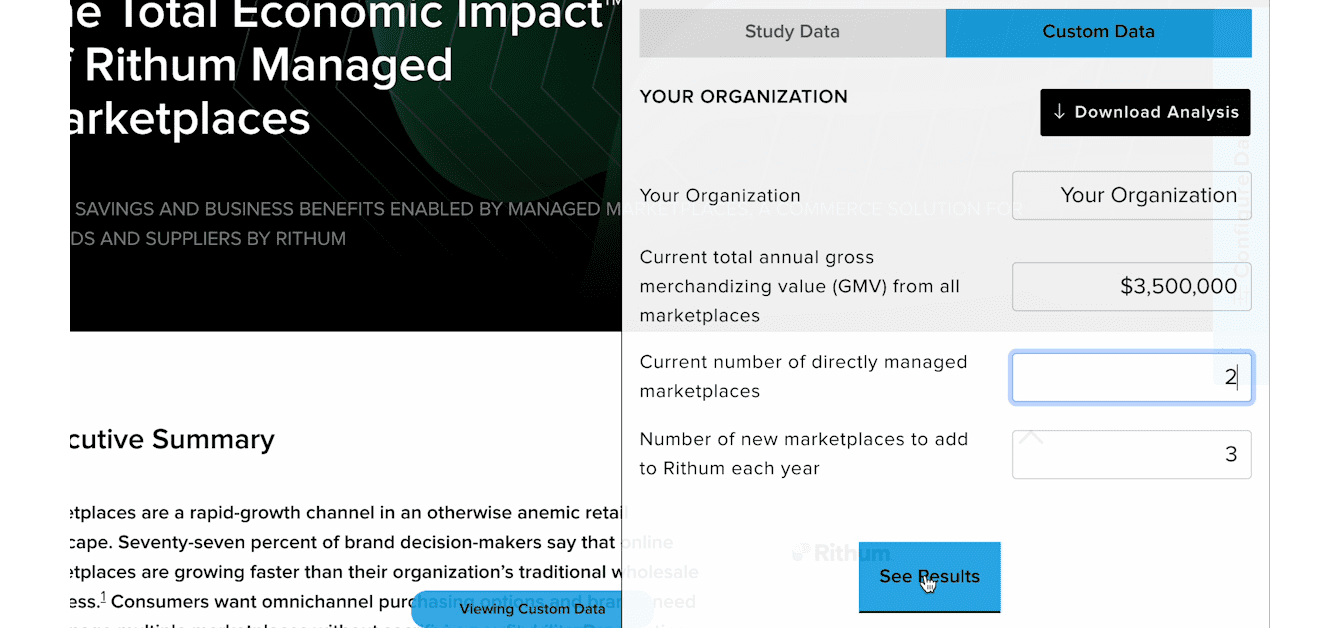Click the marketplaces to add field showing 3
The image size is (1340, 628).
[x=1131, y=454]
